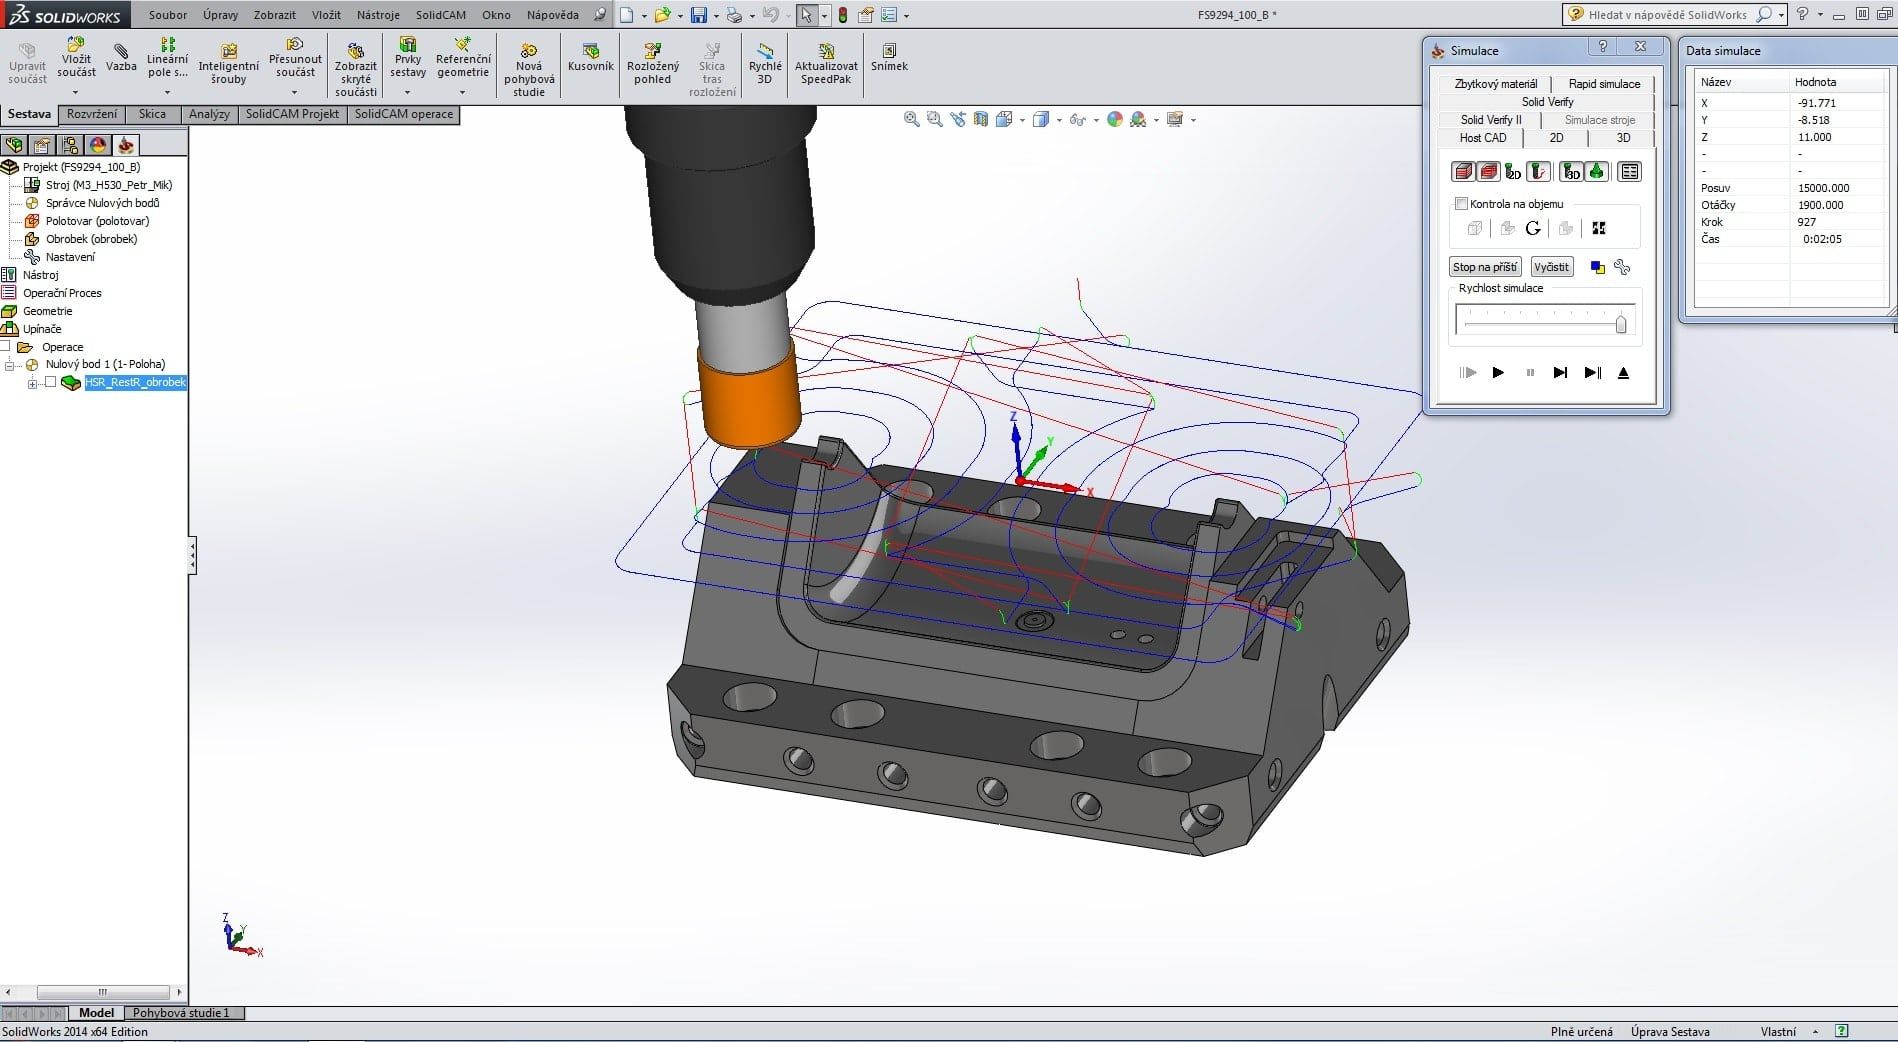Viewport: 1898px width, 1042px height.
Task: Expand the HSR_RestR_obrobek operation node
Action: (33, 383)
